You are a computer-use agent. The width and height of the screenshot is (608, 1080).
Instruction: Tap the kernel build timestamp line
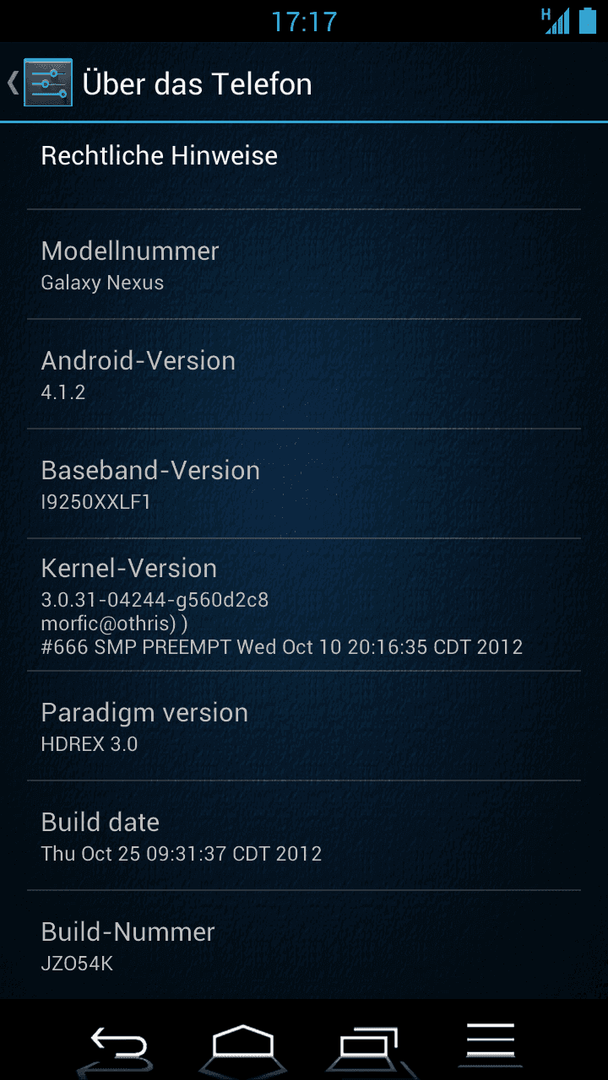click(282, 647)
